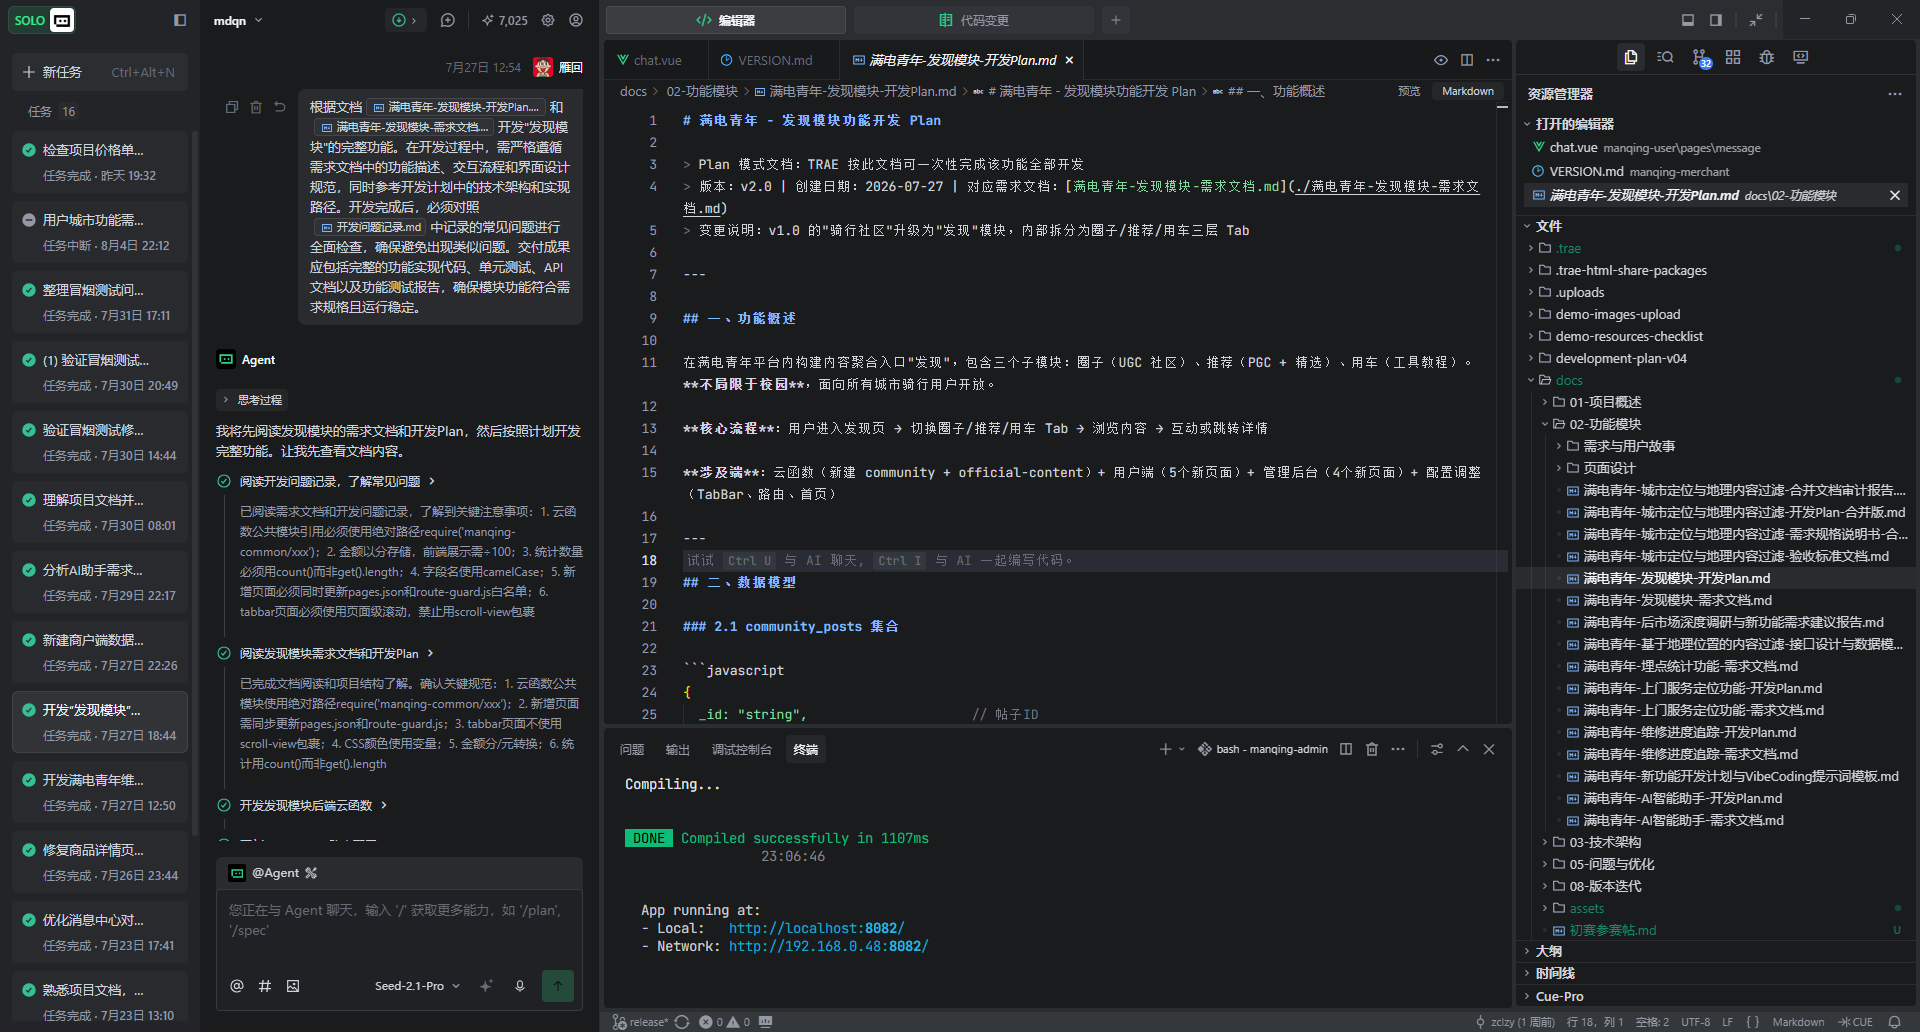Open Markdown preview eye icon
This screenshot has width=1920, height=1032.
point(1441,60)
